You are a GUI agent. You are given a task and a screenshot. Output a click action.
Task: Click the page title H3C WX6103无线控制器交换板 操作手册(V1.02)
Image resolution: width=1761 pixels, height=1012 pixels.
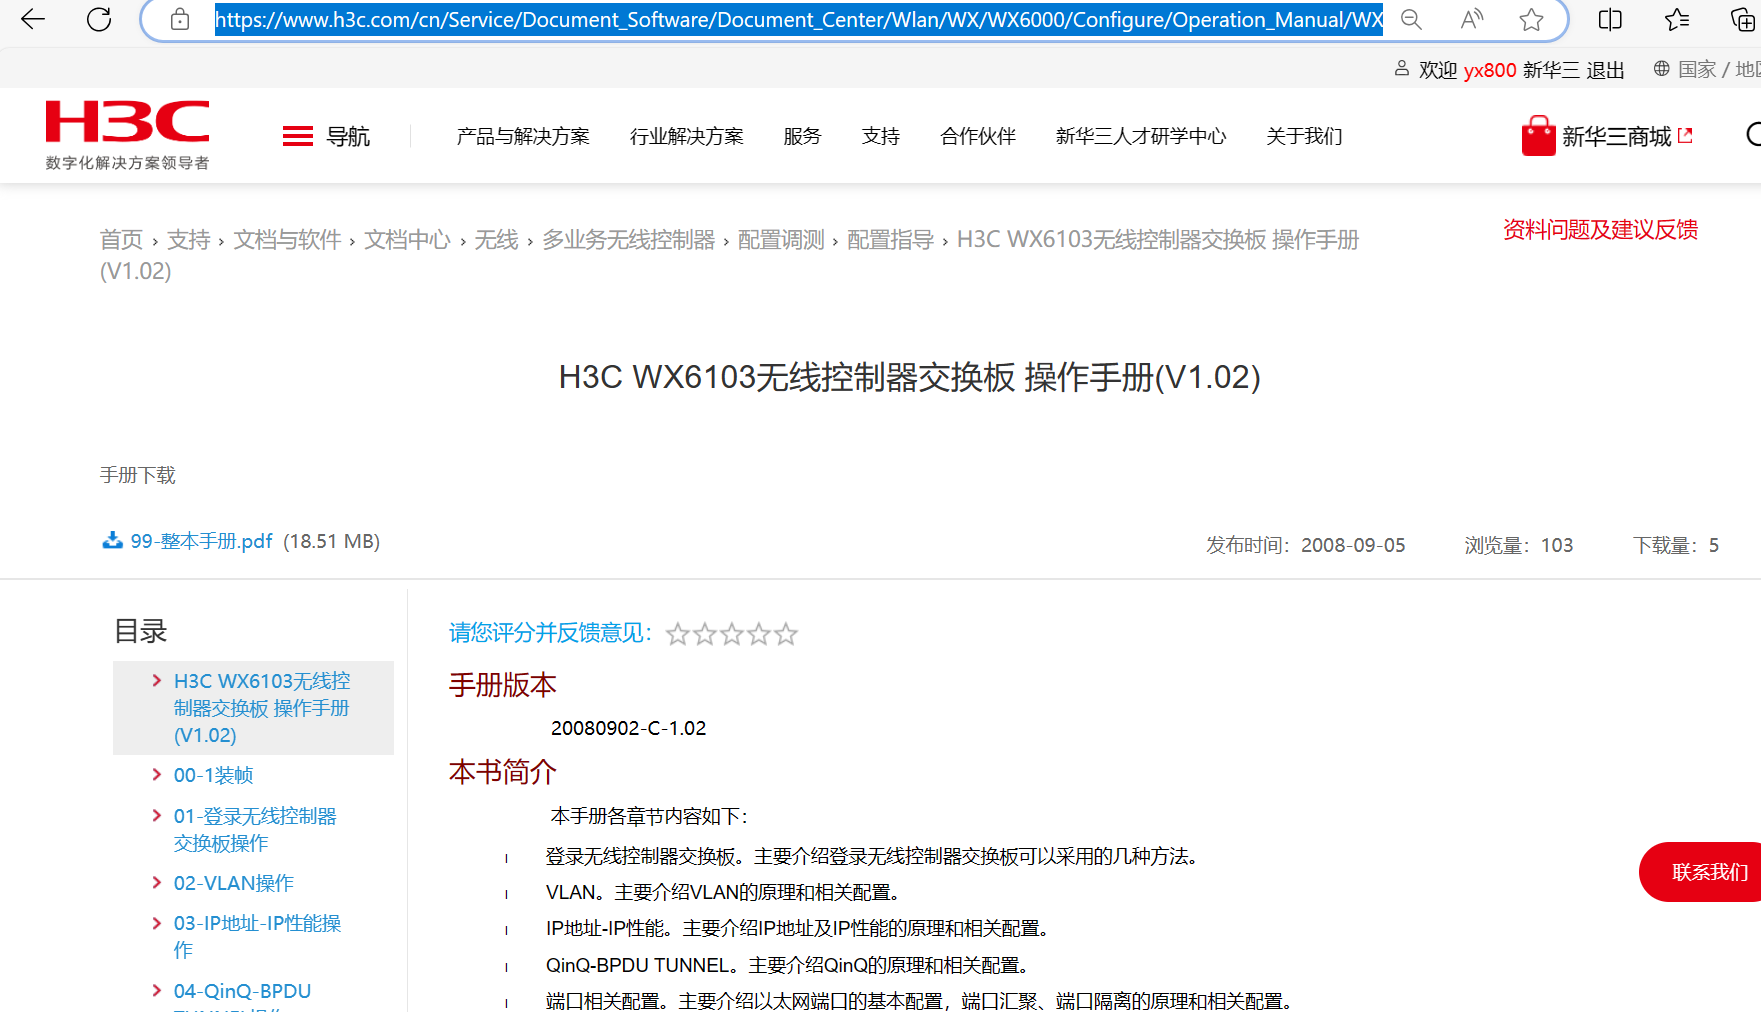click(909, 377)
